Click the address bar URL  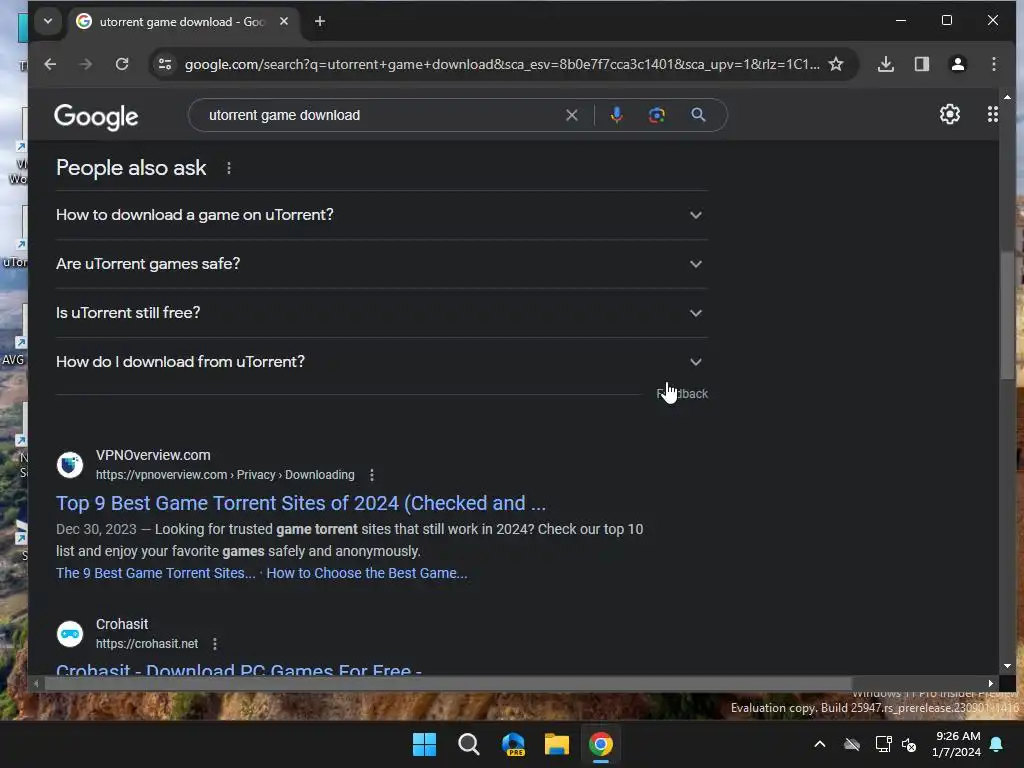(x=502, y=64)
